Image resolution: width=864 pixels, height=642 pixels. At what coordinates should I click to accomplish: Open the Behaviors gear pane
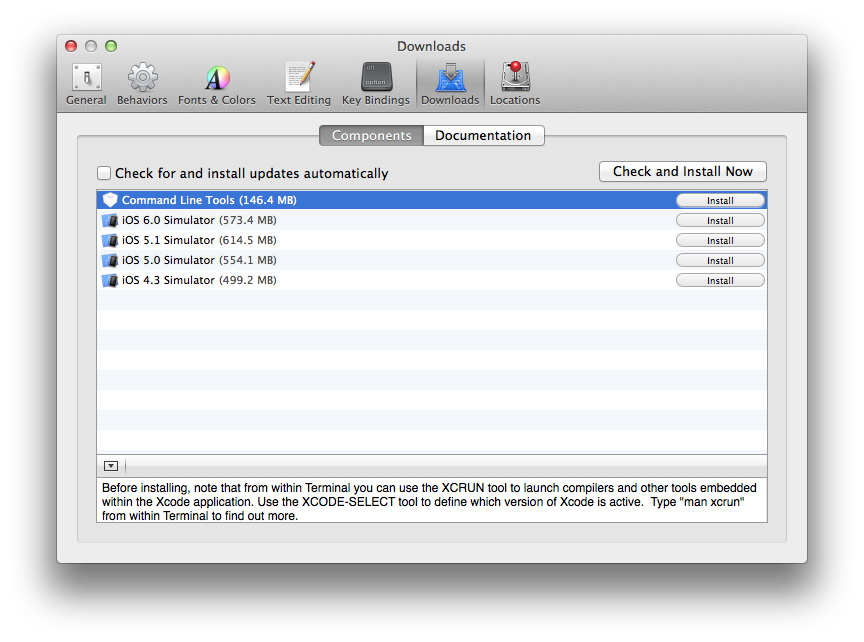tap(142, 84)
